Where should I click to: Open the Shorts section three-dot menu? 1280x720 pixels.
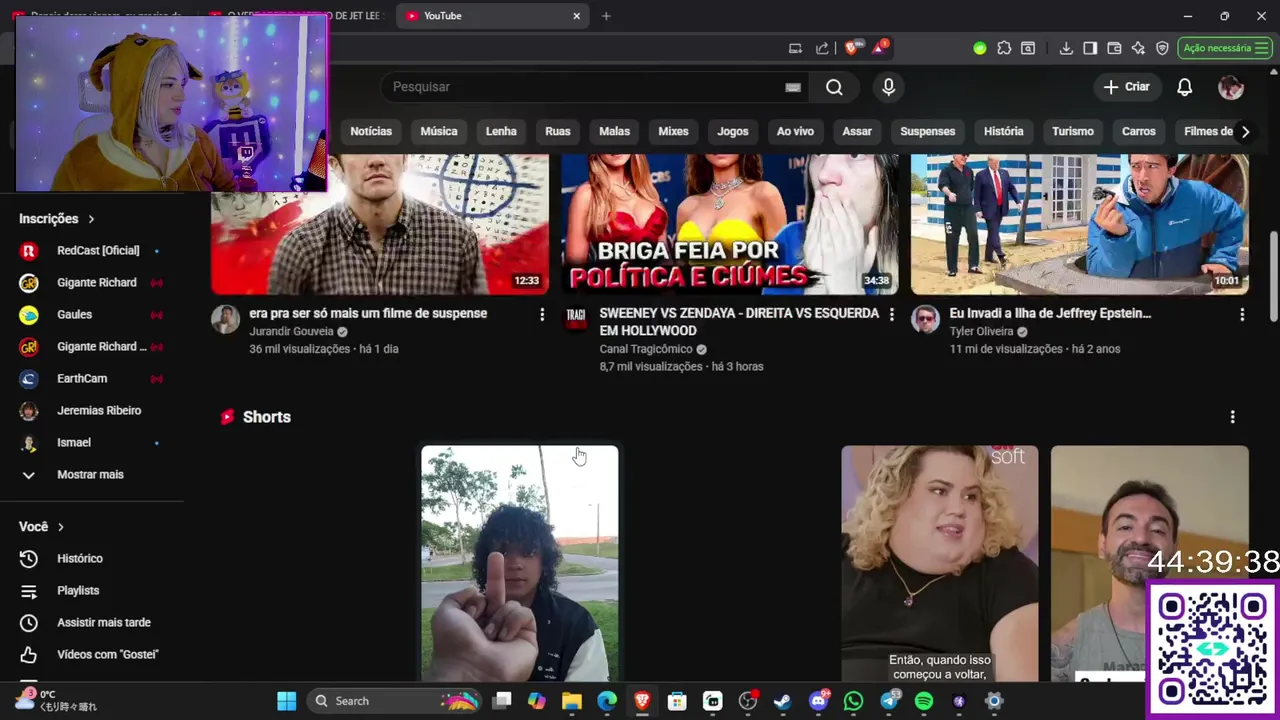[x=1232, y=417]
